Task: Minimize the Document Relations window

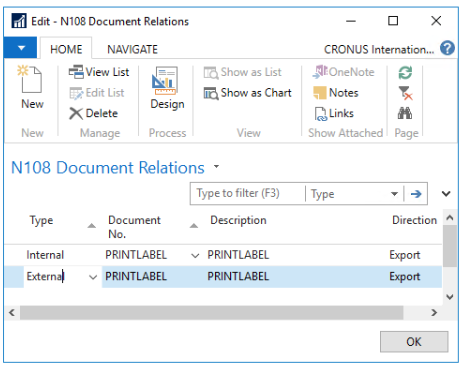Action: 351,21
